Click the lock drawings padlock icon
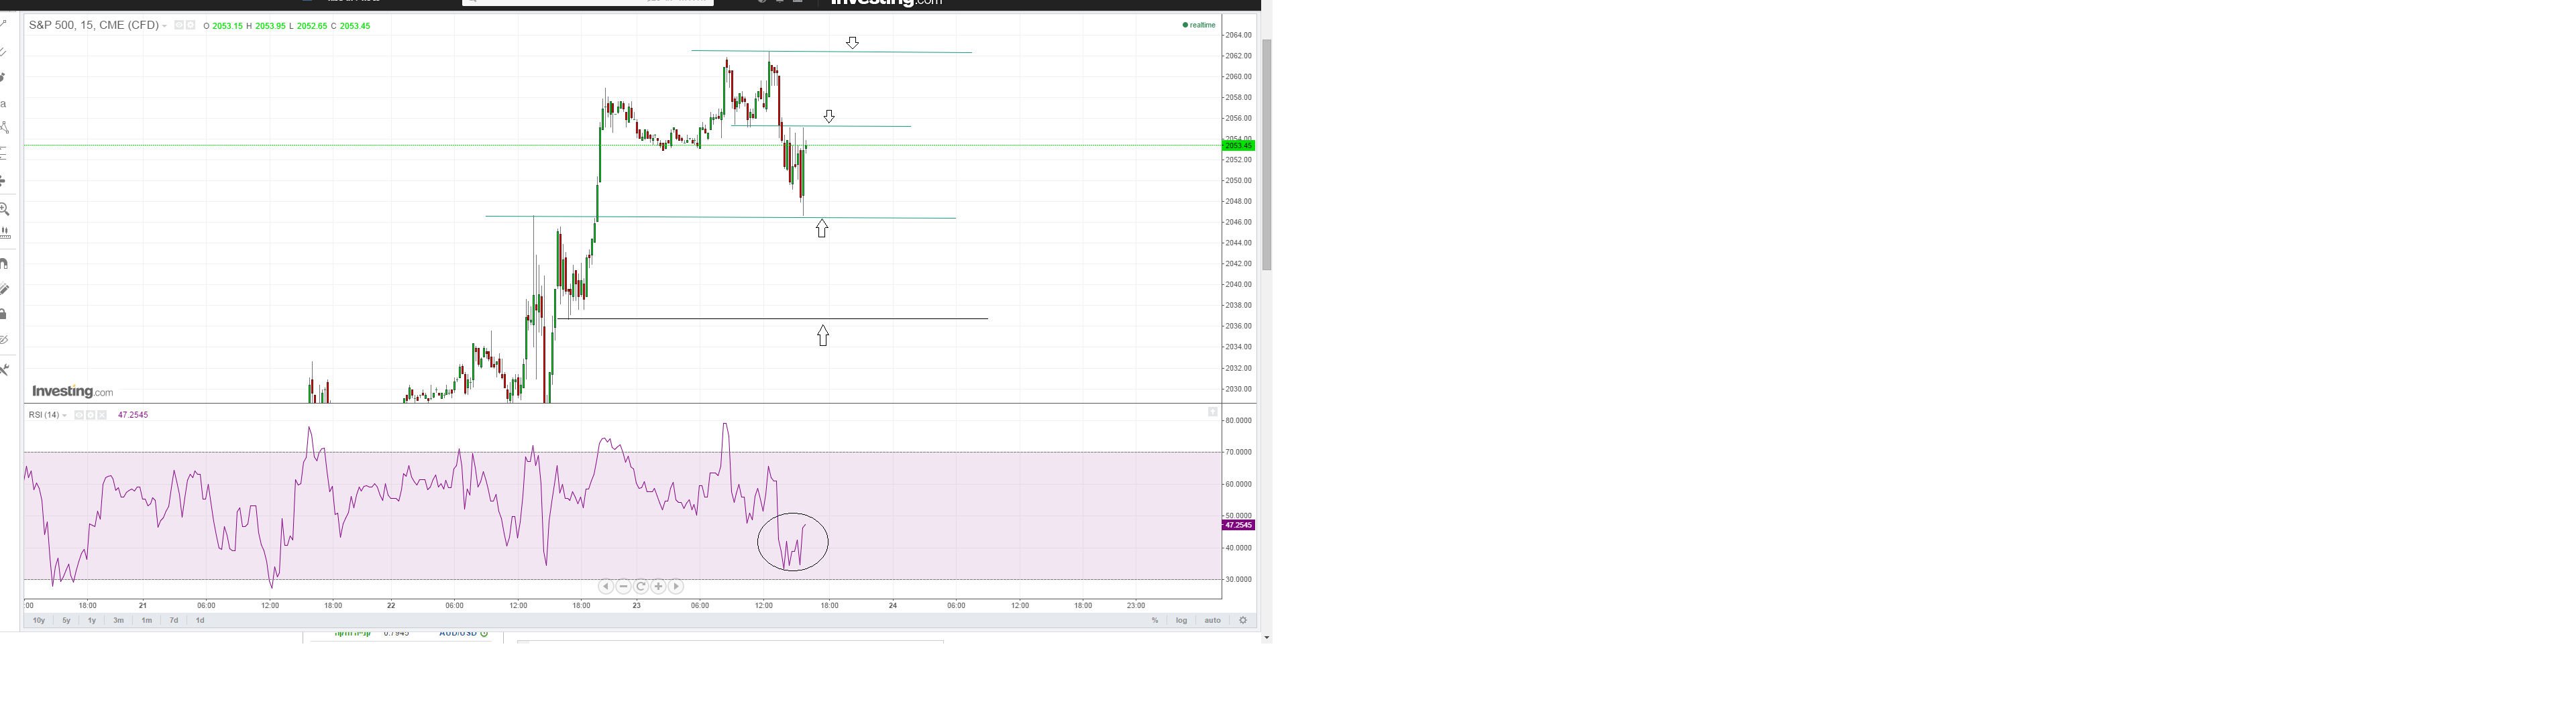Viewport: 2576px width, 724px height. (x=4, y=314)
